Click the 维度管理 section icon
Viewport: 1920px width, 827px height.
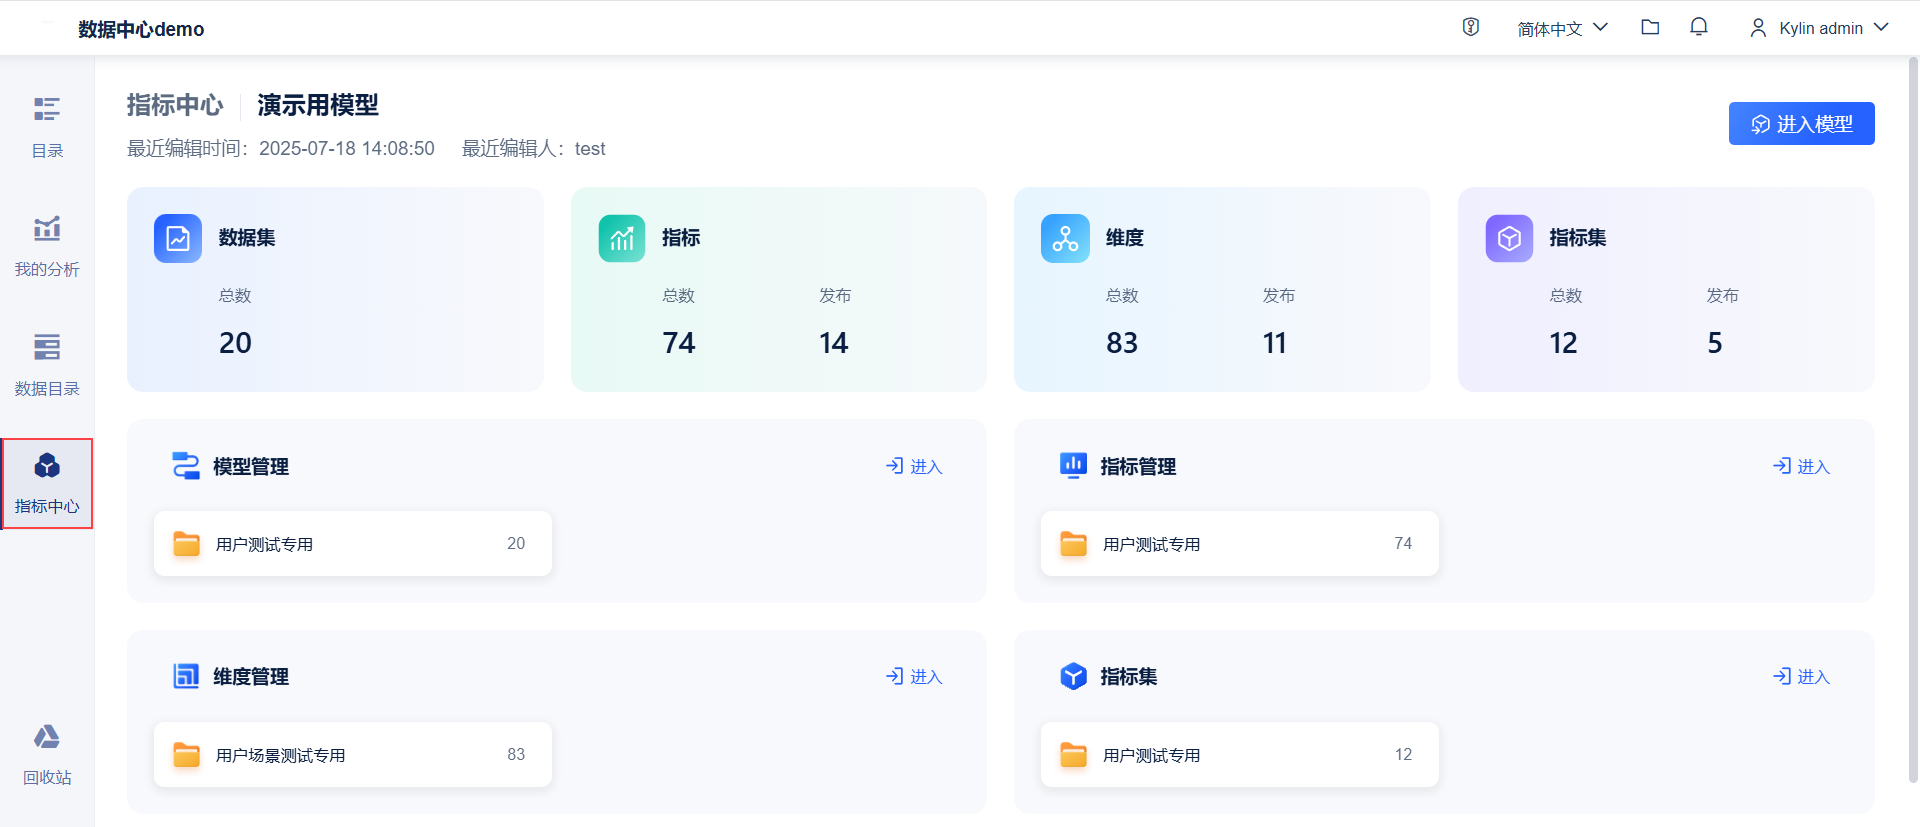[x=186, y=676]
